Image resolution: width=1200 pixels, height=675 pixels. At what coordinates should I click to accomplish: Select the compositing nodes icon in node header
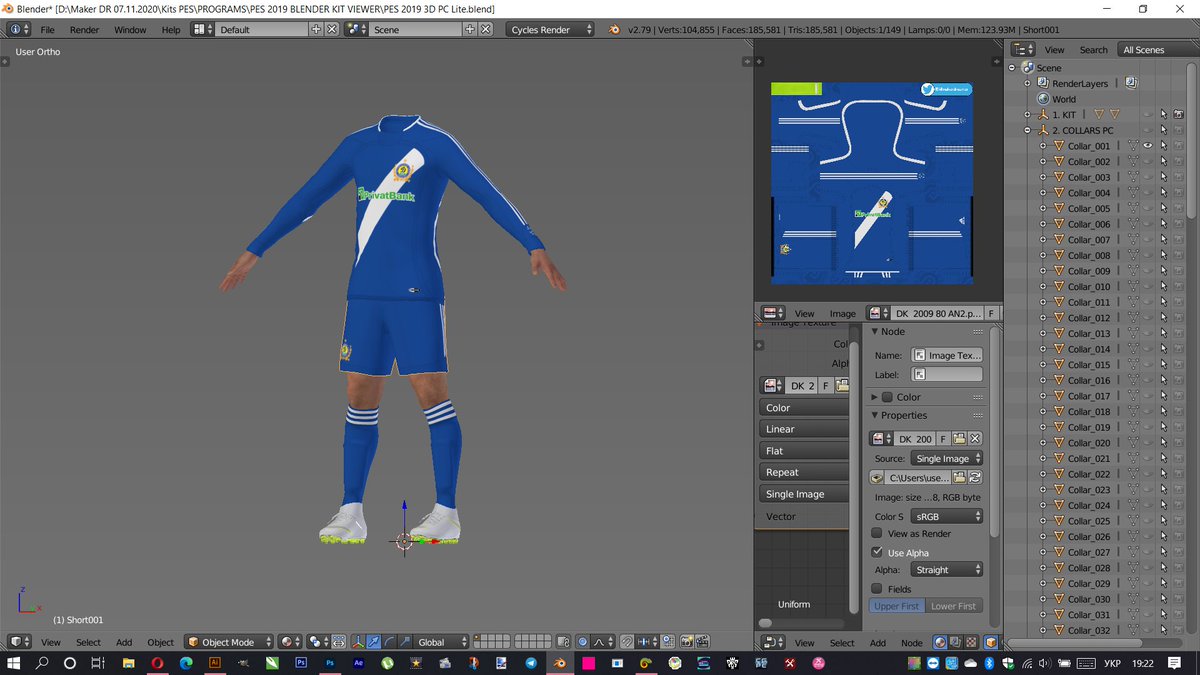[957, 643]
